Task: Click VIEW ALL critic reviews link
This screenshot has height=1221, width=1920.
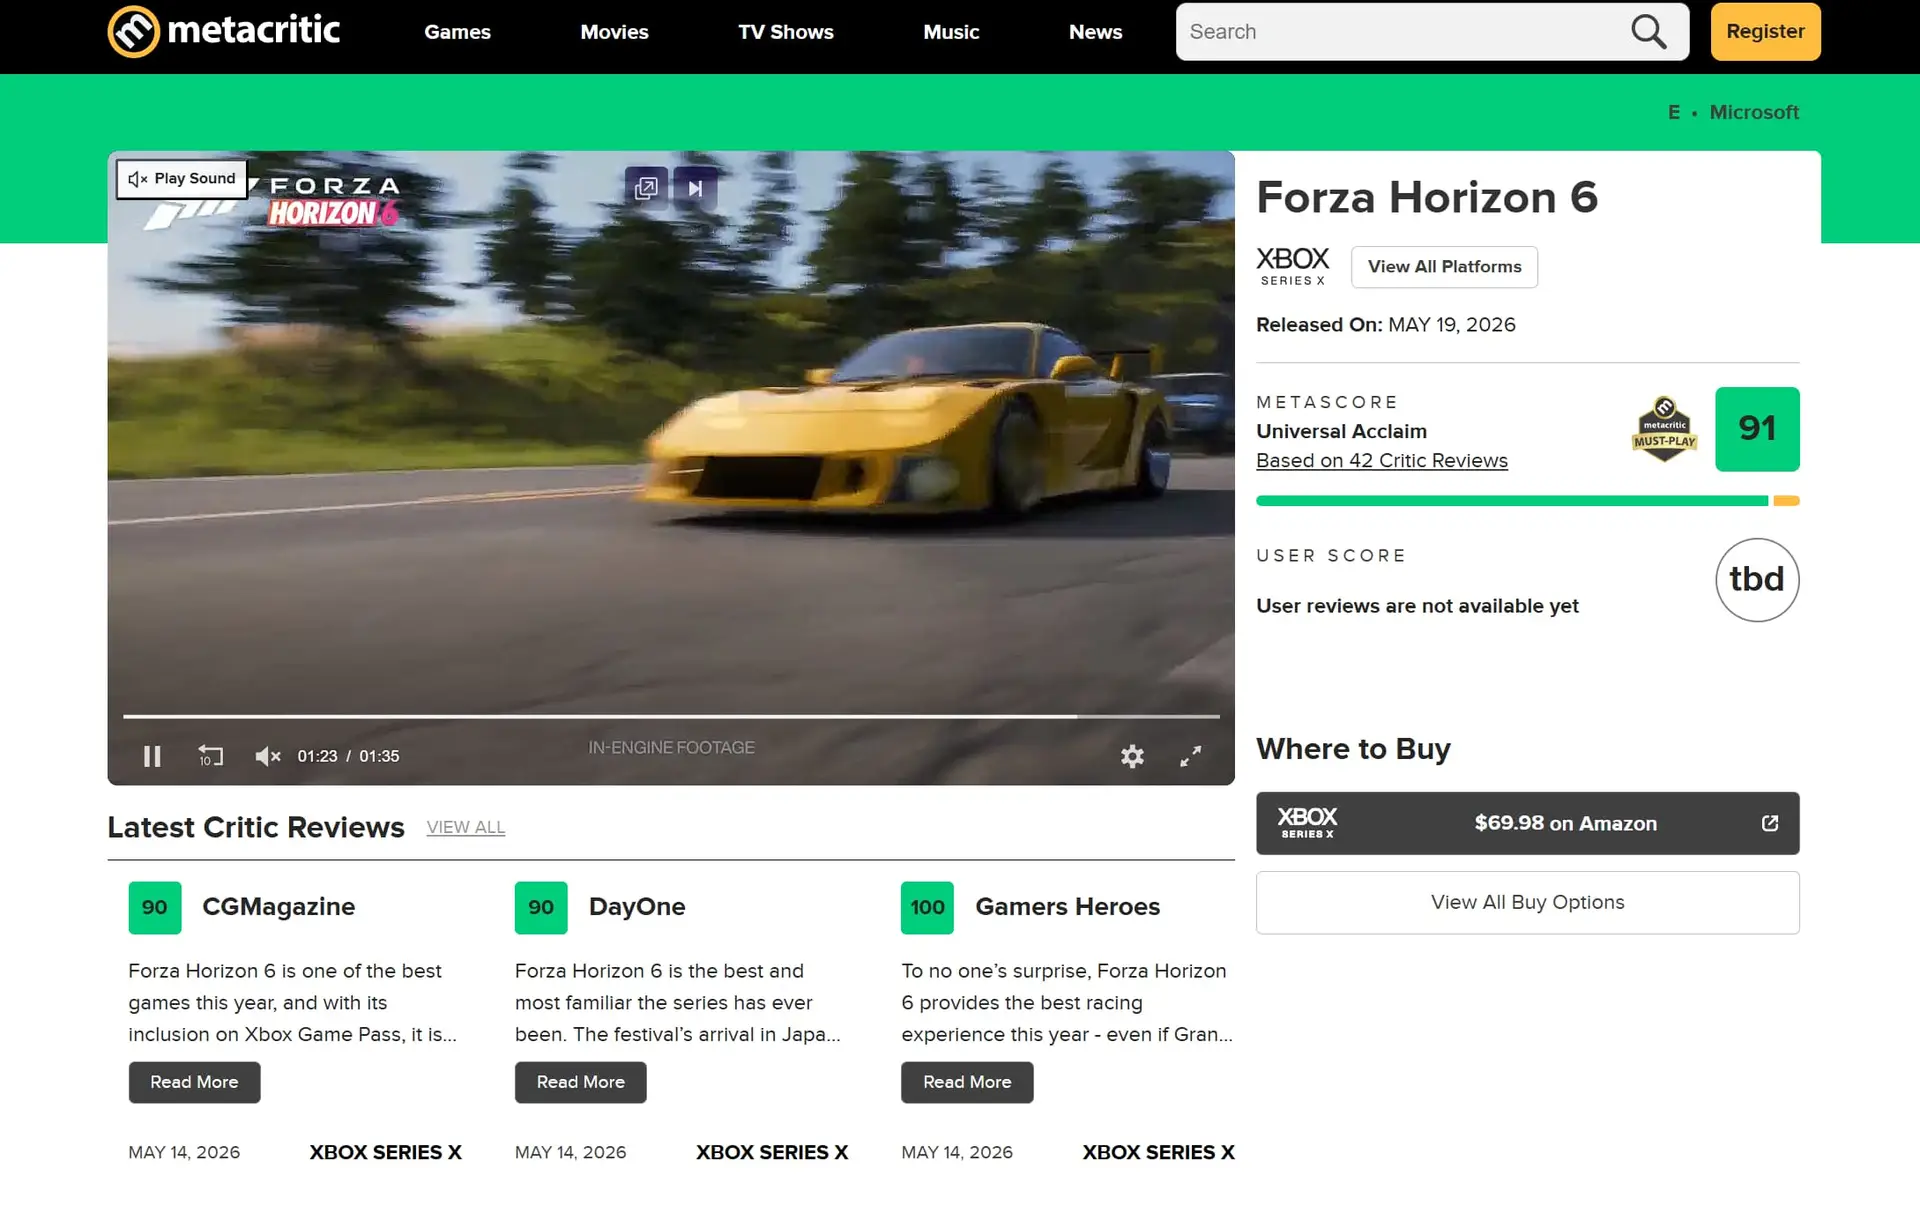Action: pyautogui.click(x=465, y=828)
